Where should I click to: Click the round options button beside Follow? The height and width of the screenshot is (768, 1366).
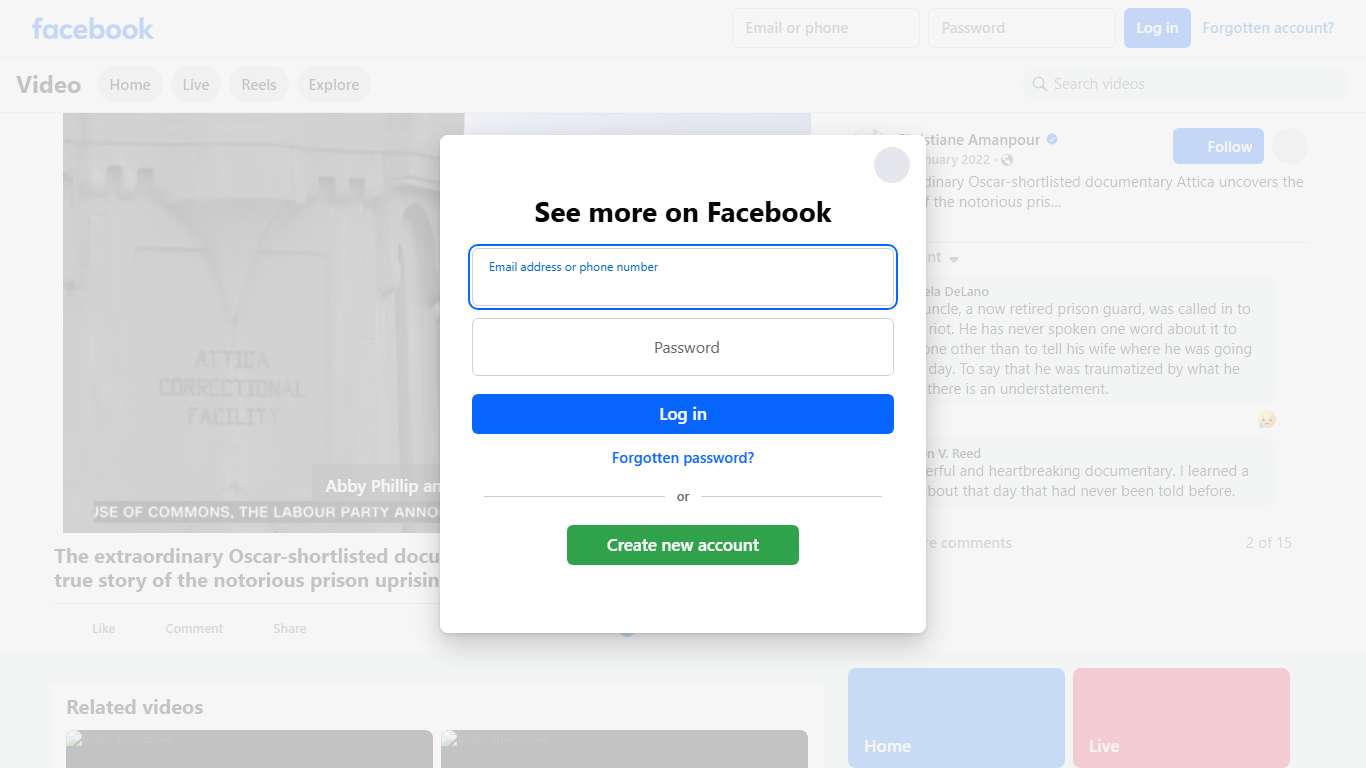(1290, 146)
